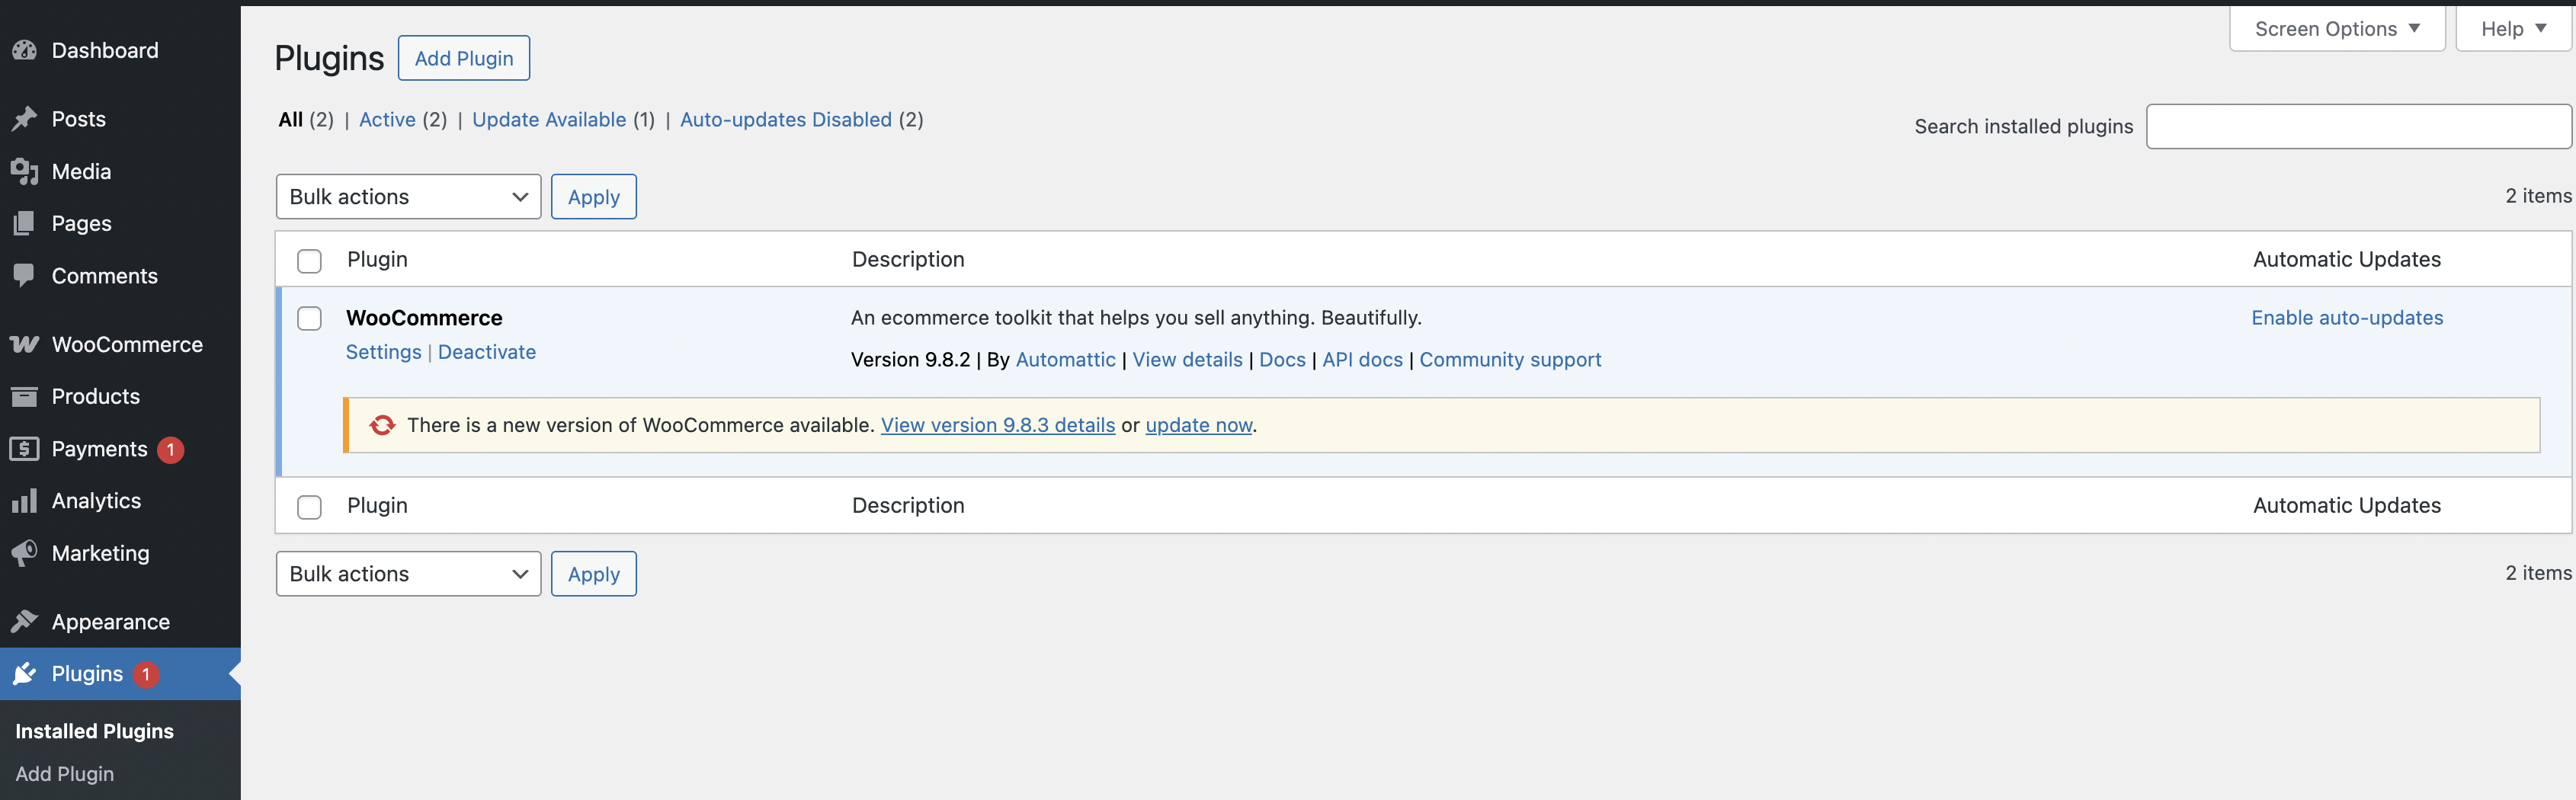This screenshot has width=2576, height=800.
Task: Click the Posts pushpin icon
Action: click(24, 119)
